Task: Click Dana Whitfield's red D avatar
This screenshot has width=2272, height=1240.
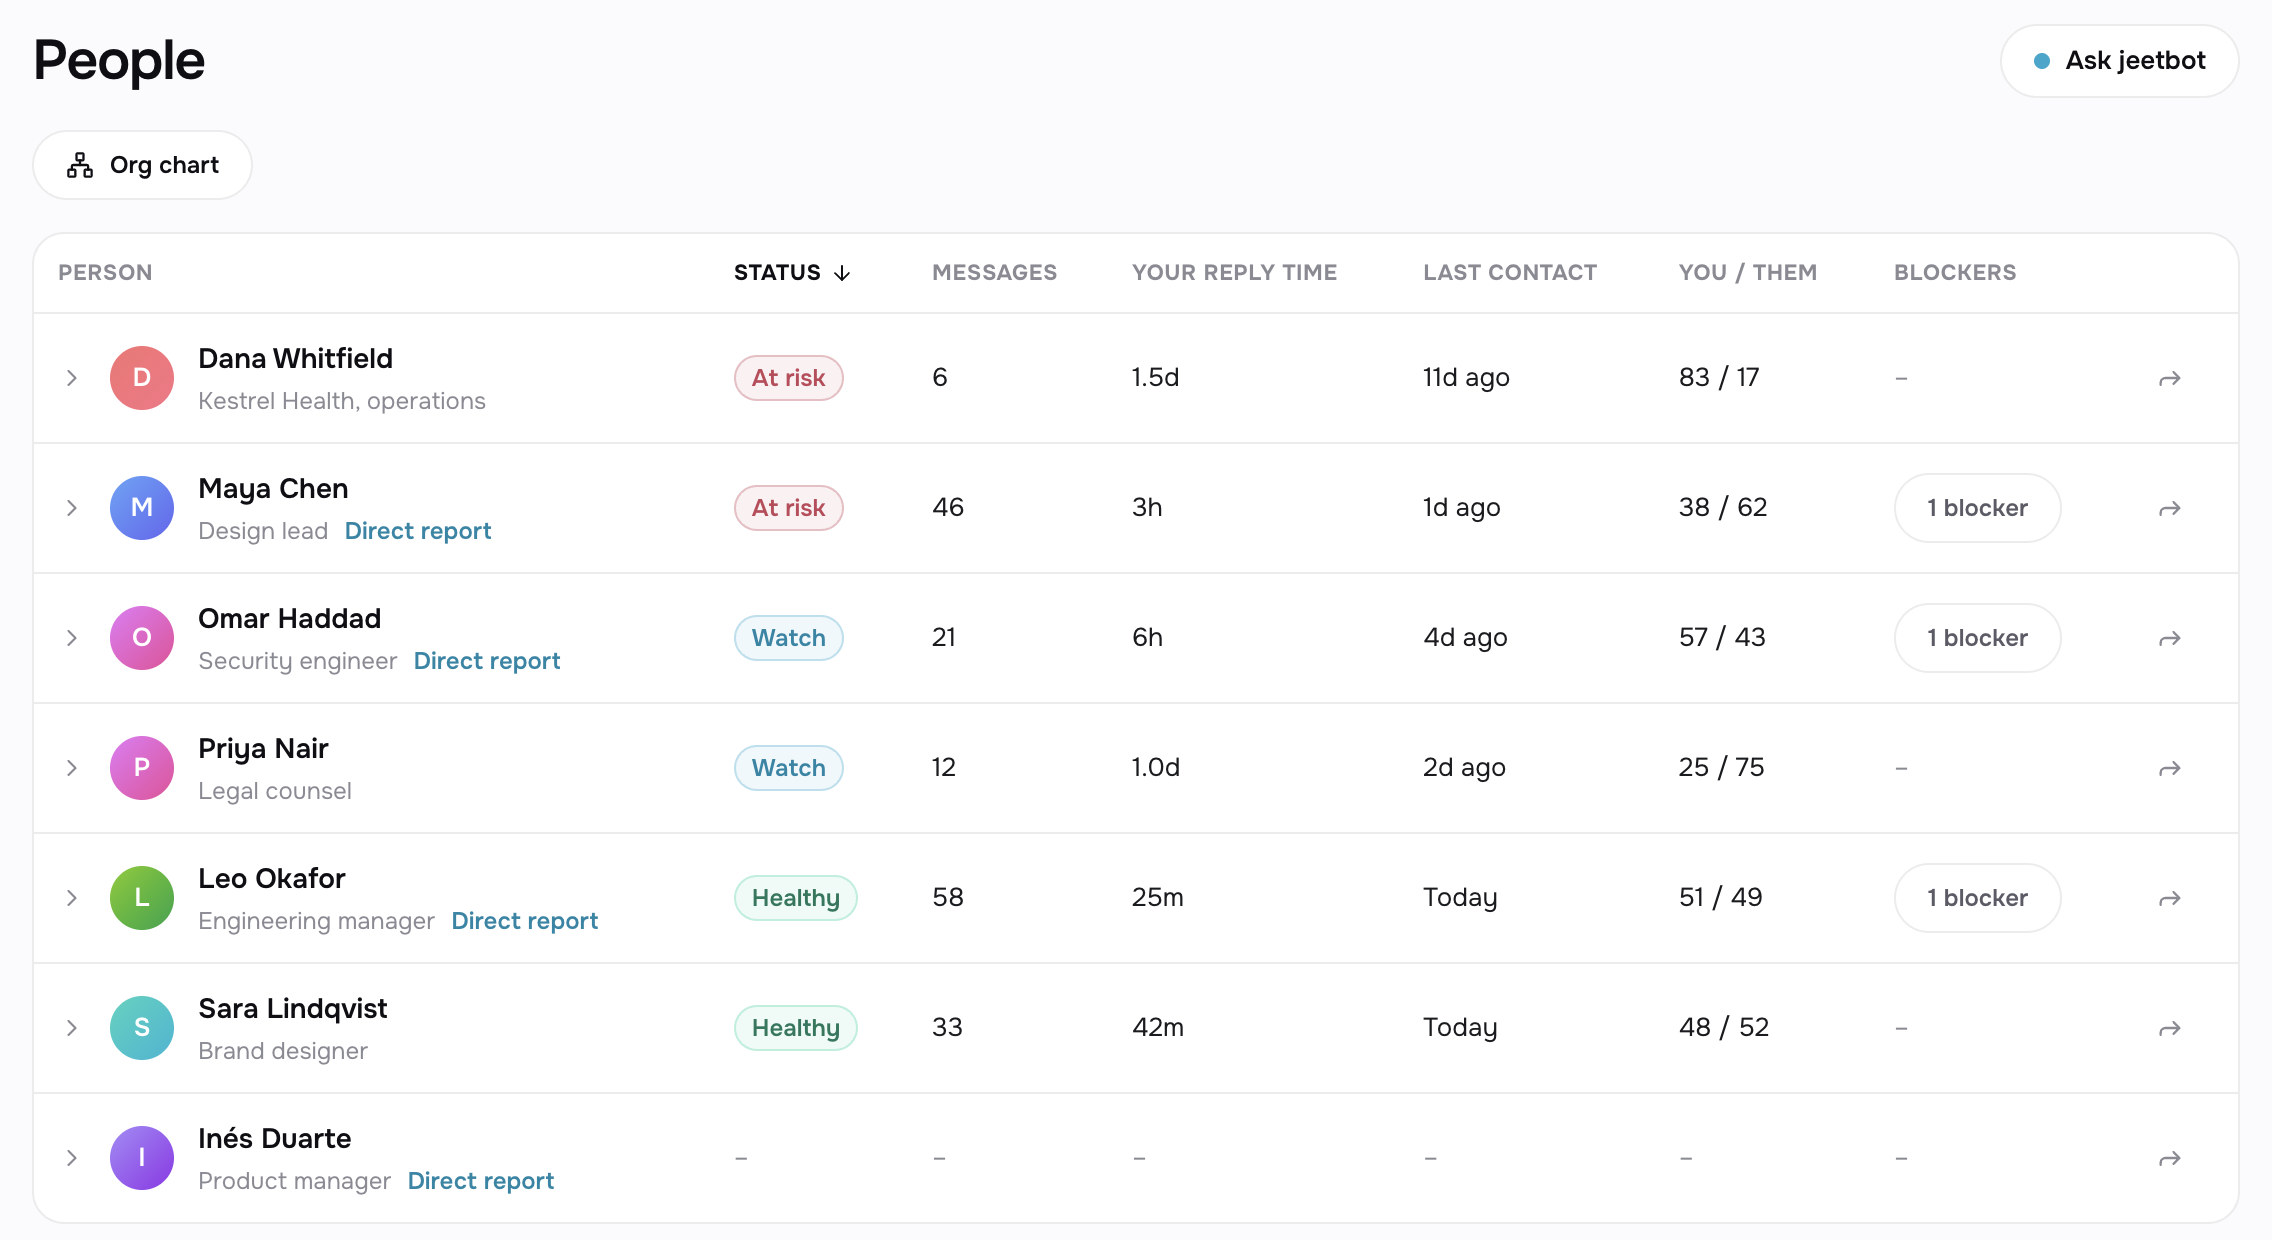Action: tap(142, 378)
